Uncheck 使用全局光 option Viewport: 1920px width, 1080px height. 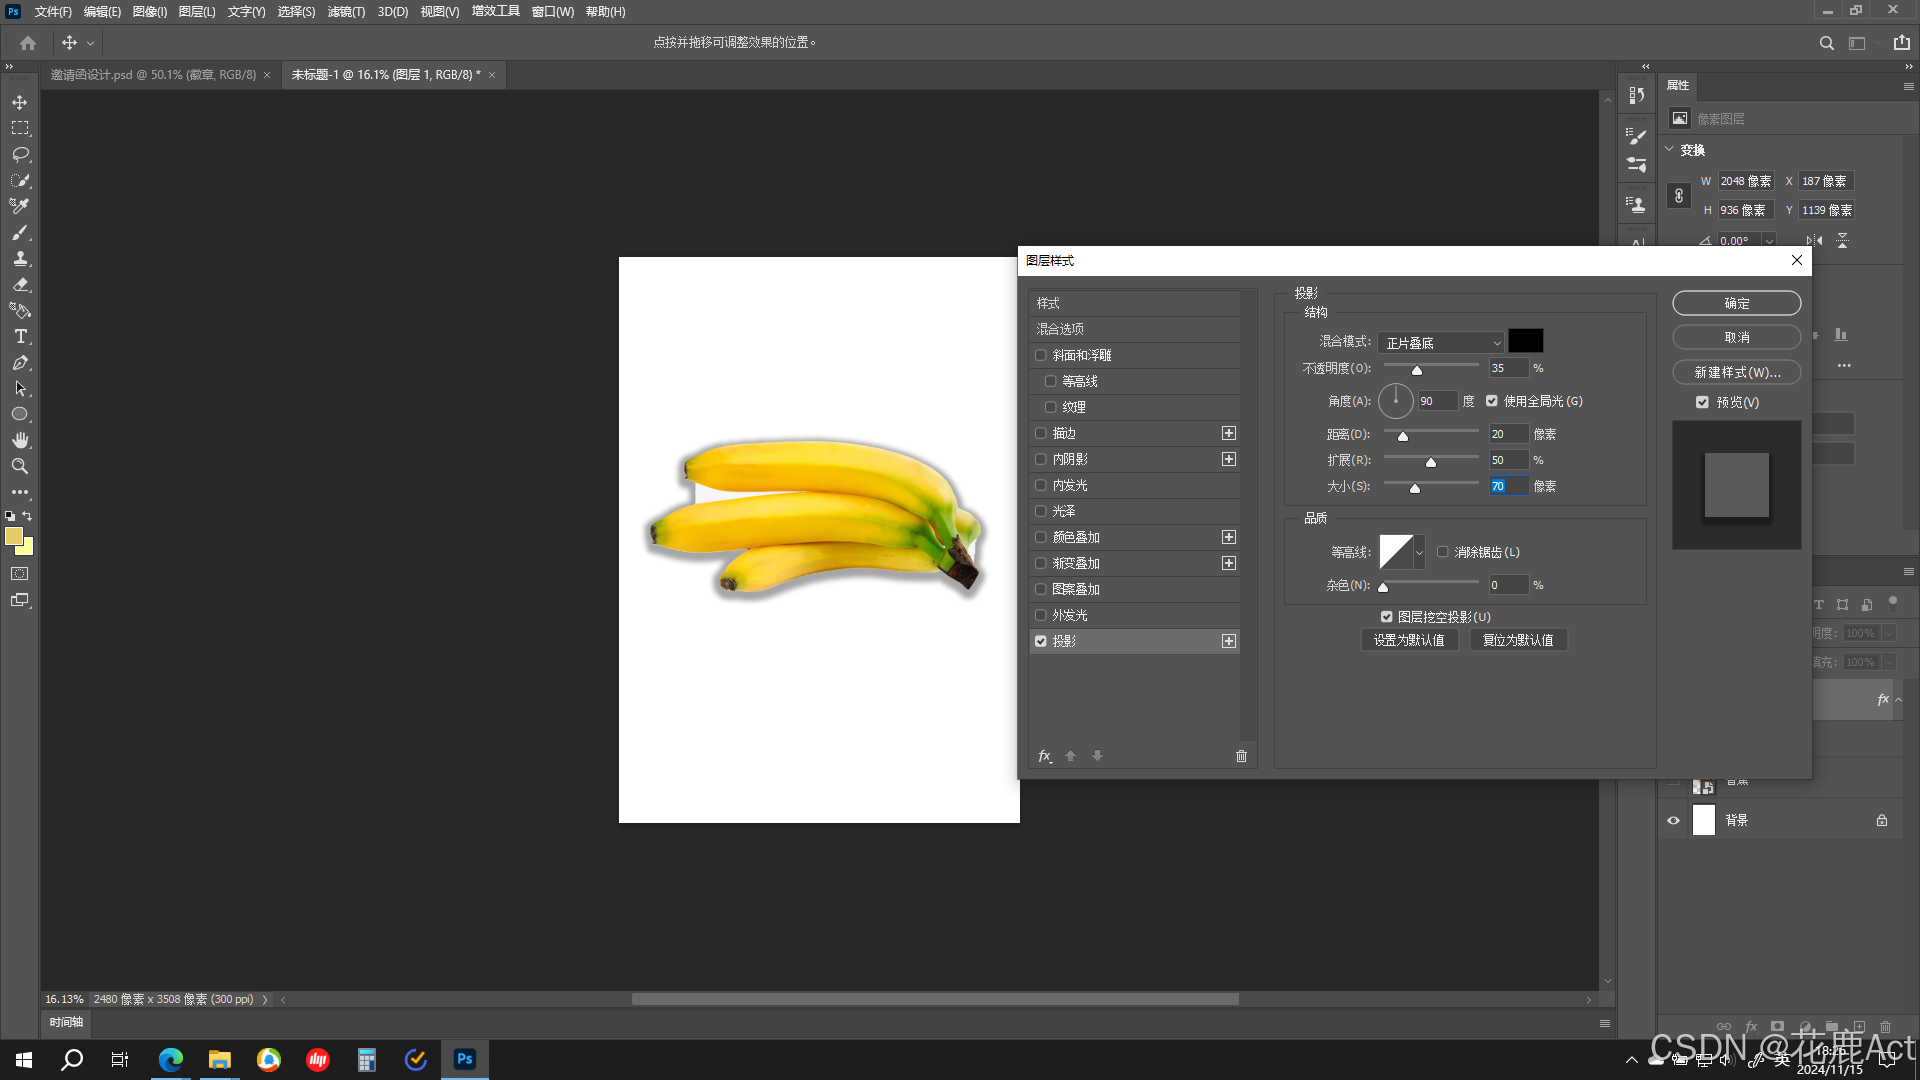pyautogui.click(x=1492, y=401)
